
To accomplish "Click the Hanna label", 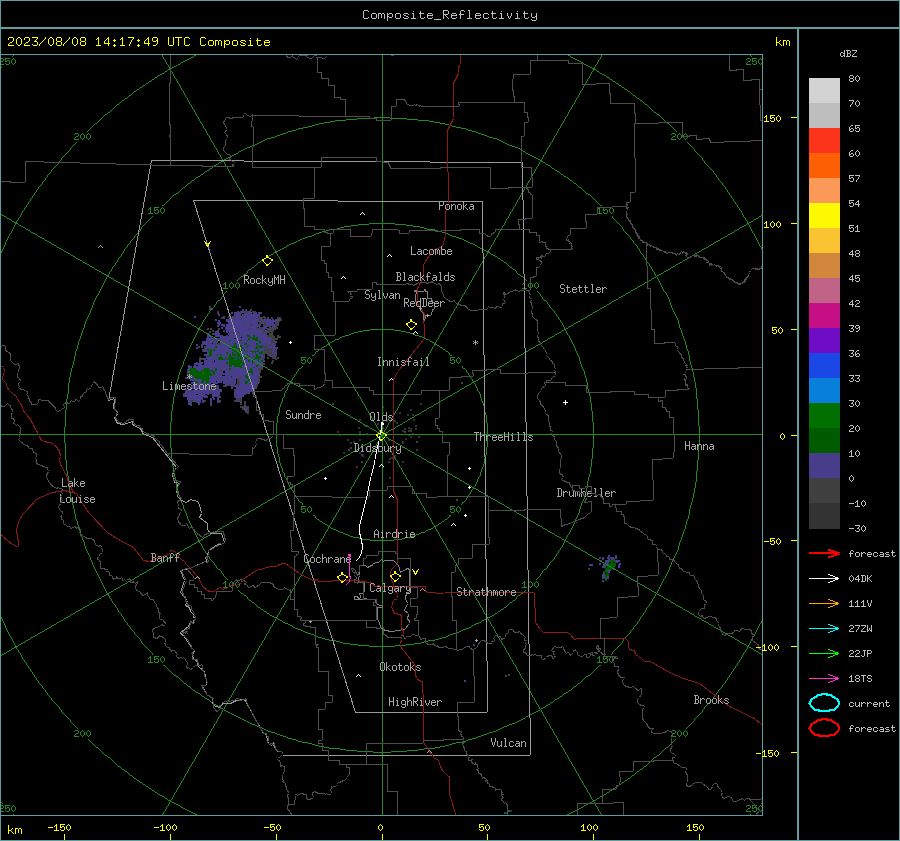I will [x=699, y=446].
